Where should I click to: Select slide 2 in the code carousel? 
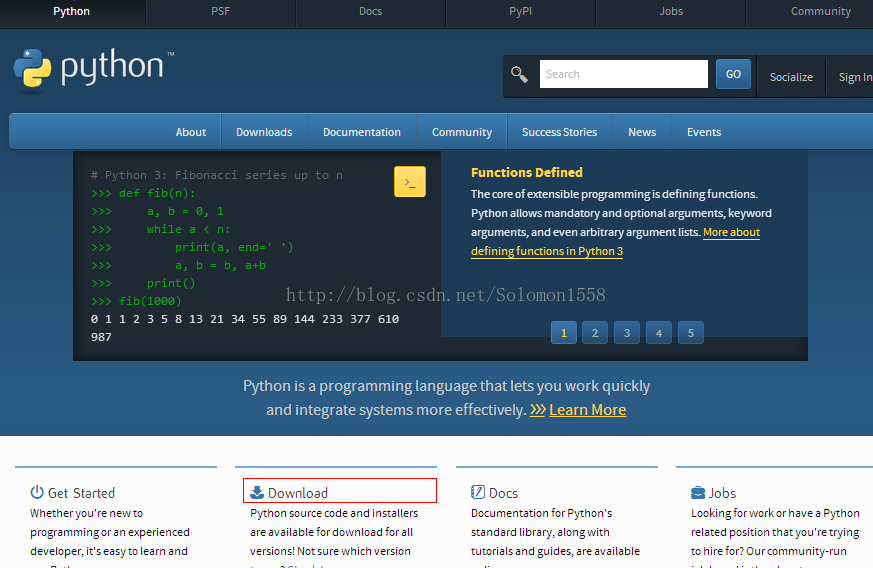coord(595,333)
